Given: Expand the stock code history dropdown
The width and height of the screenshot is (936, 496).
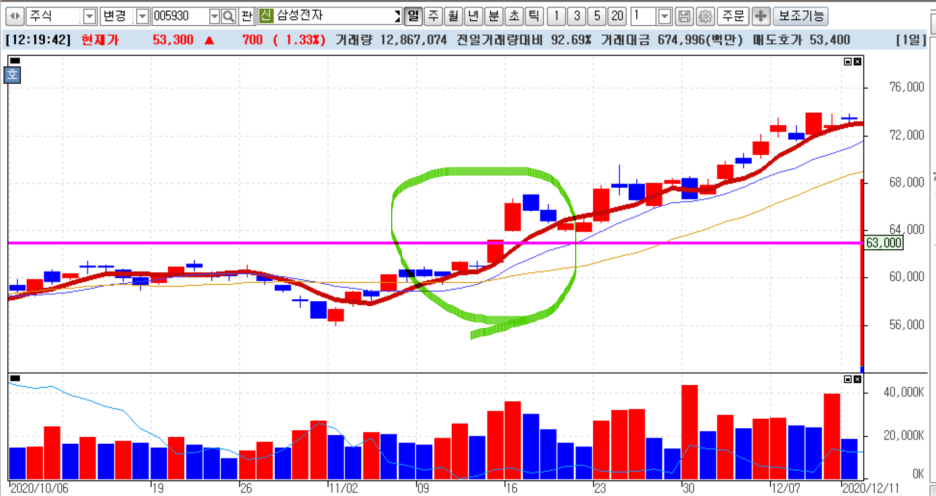Looking at the screenshot, I should pos(214,16).
